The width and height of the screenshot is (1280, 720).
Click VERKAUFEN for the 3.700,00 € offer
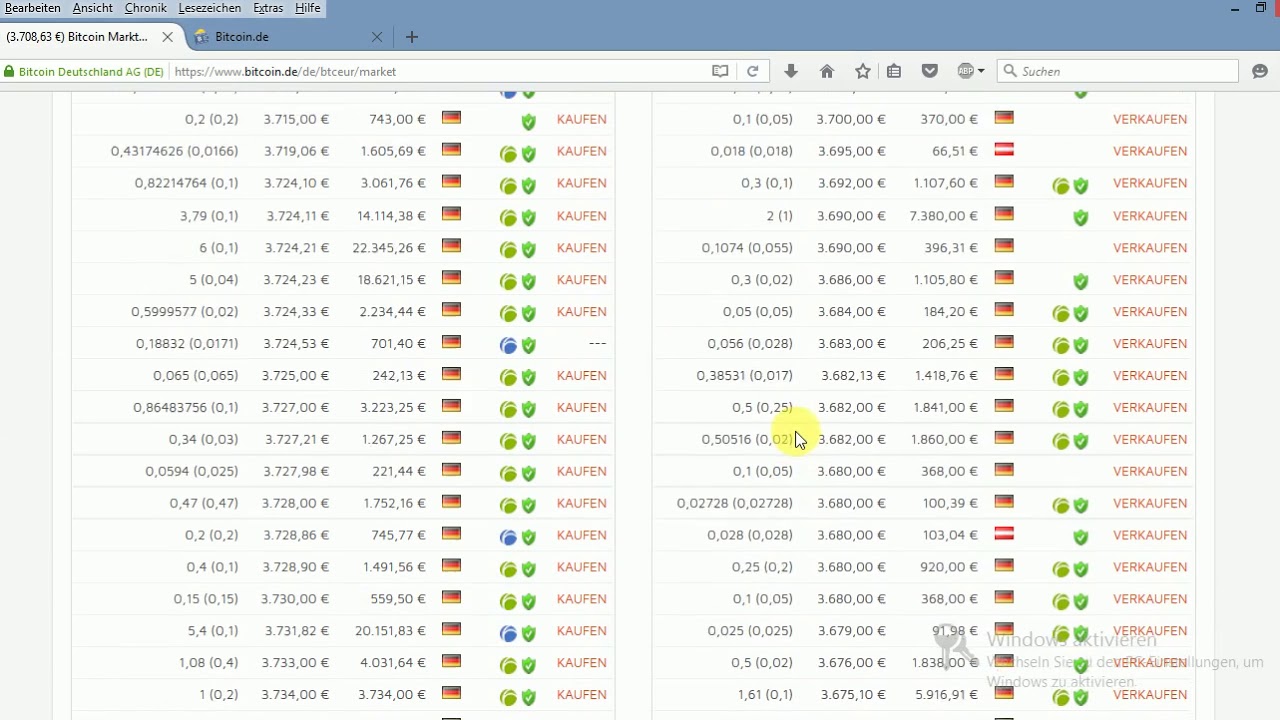[x=1150, y=119]
